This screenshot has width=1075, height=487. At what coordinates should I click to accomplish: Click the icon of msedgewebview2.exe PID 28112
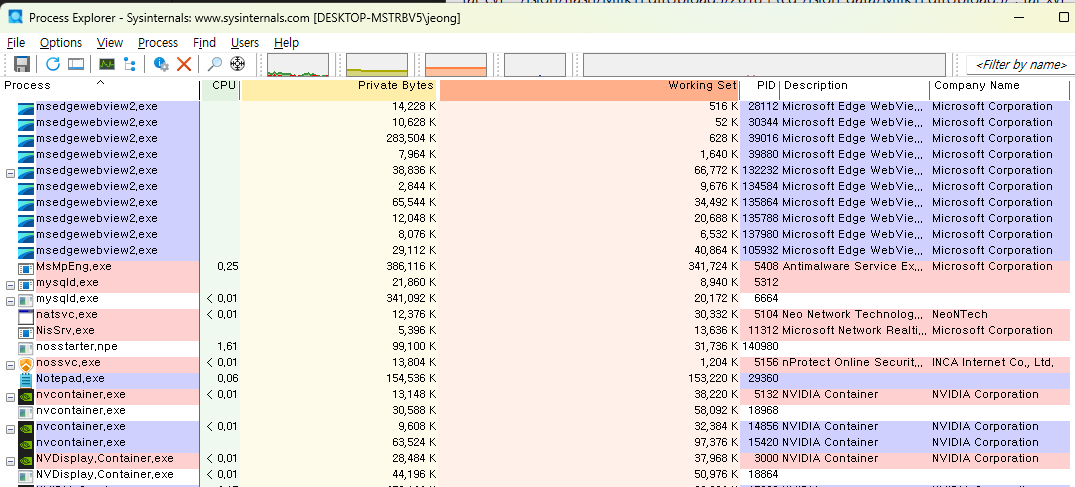(25, 107)
